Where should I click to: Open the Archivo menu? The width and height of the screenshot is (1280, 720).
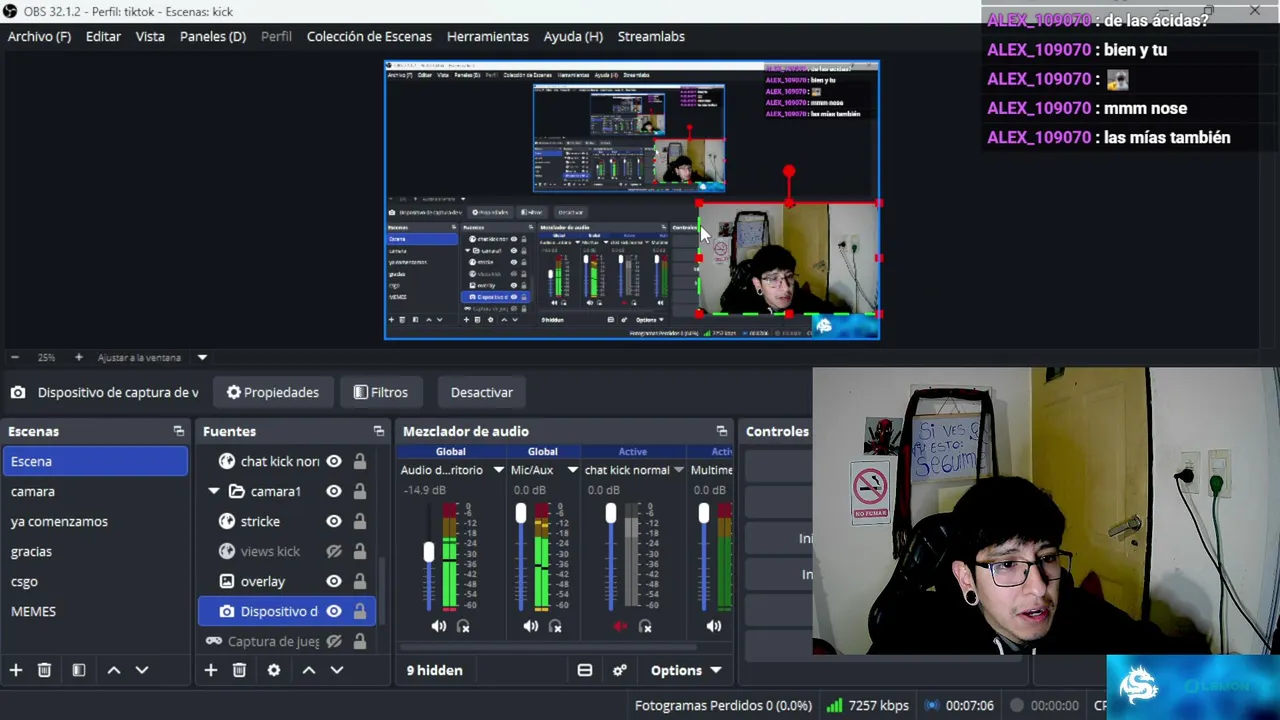39,36
